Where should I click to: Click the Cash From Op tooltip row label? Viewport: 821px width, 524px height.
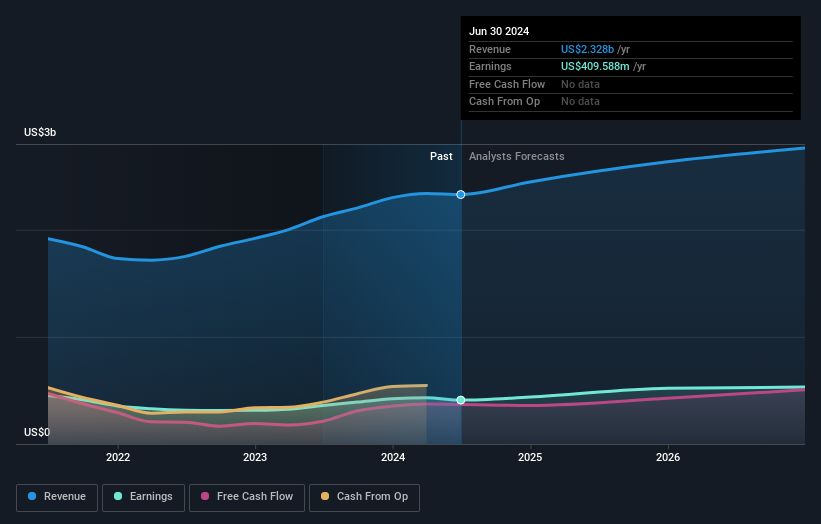[504, 102]
